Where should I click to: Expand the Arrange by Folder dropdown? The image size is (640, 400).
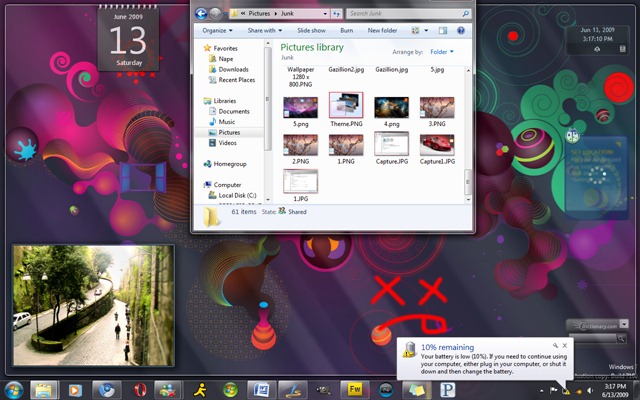click(442, 52)
